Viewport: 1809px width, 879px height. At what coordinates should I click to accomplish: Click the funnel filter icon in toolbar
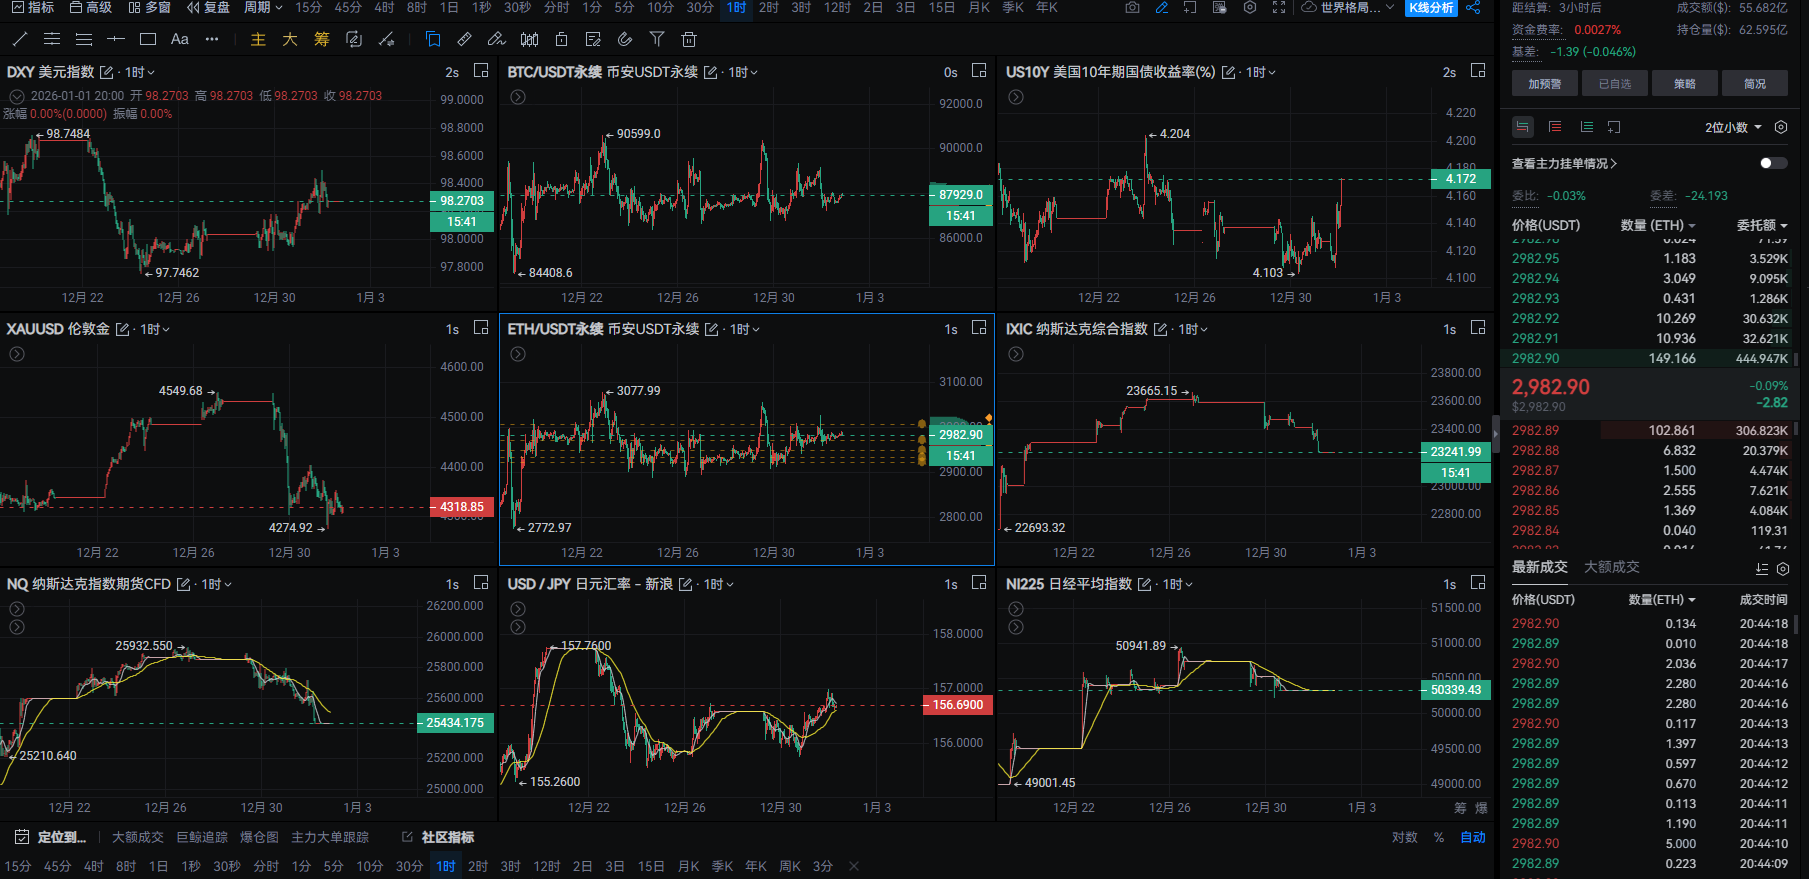(x=657, y=39)
